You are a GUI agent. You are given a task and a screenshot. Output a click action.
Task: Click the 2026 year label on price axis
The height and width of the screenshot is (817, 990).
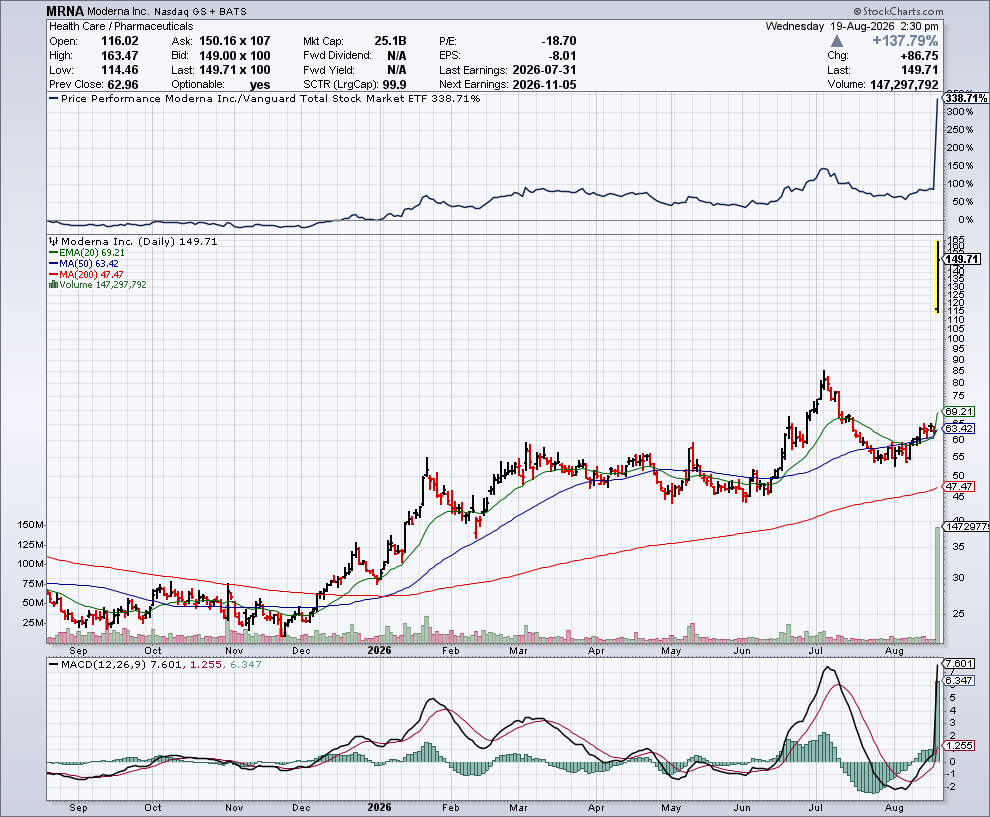[x=379, y=650]
